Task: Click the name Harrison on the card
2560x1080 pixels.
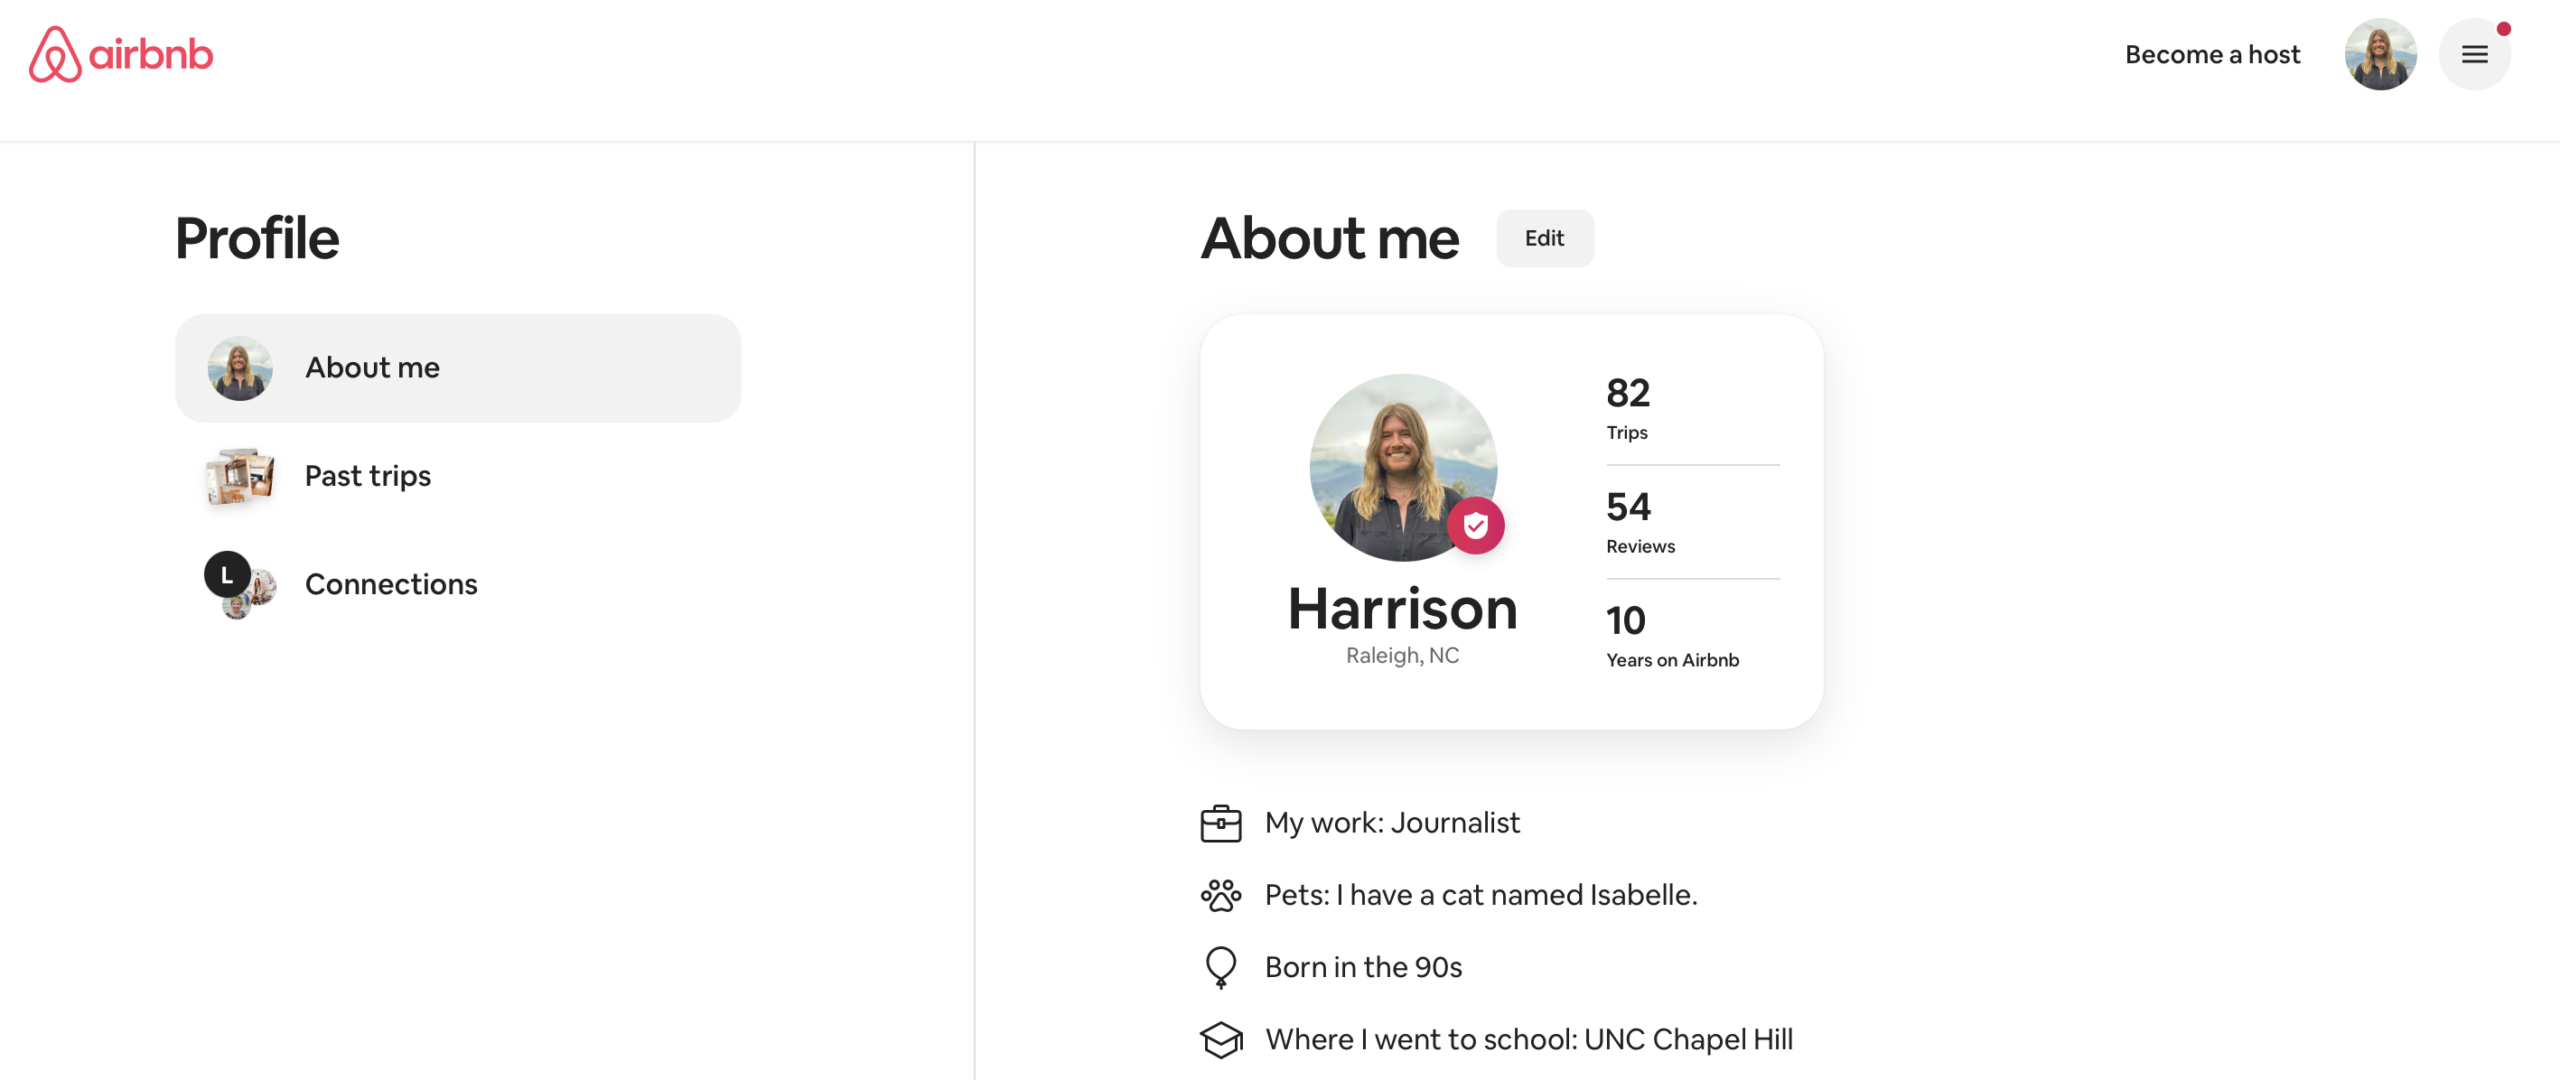Action: tap(1402, 609)
